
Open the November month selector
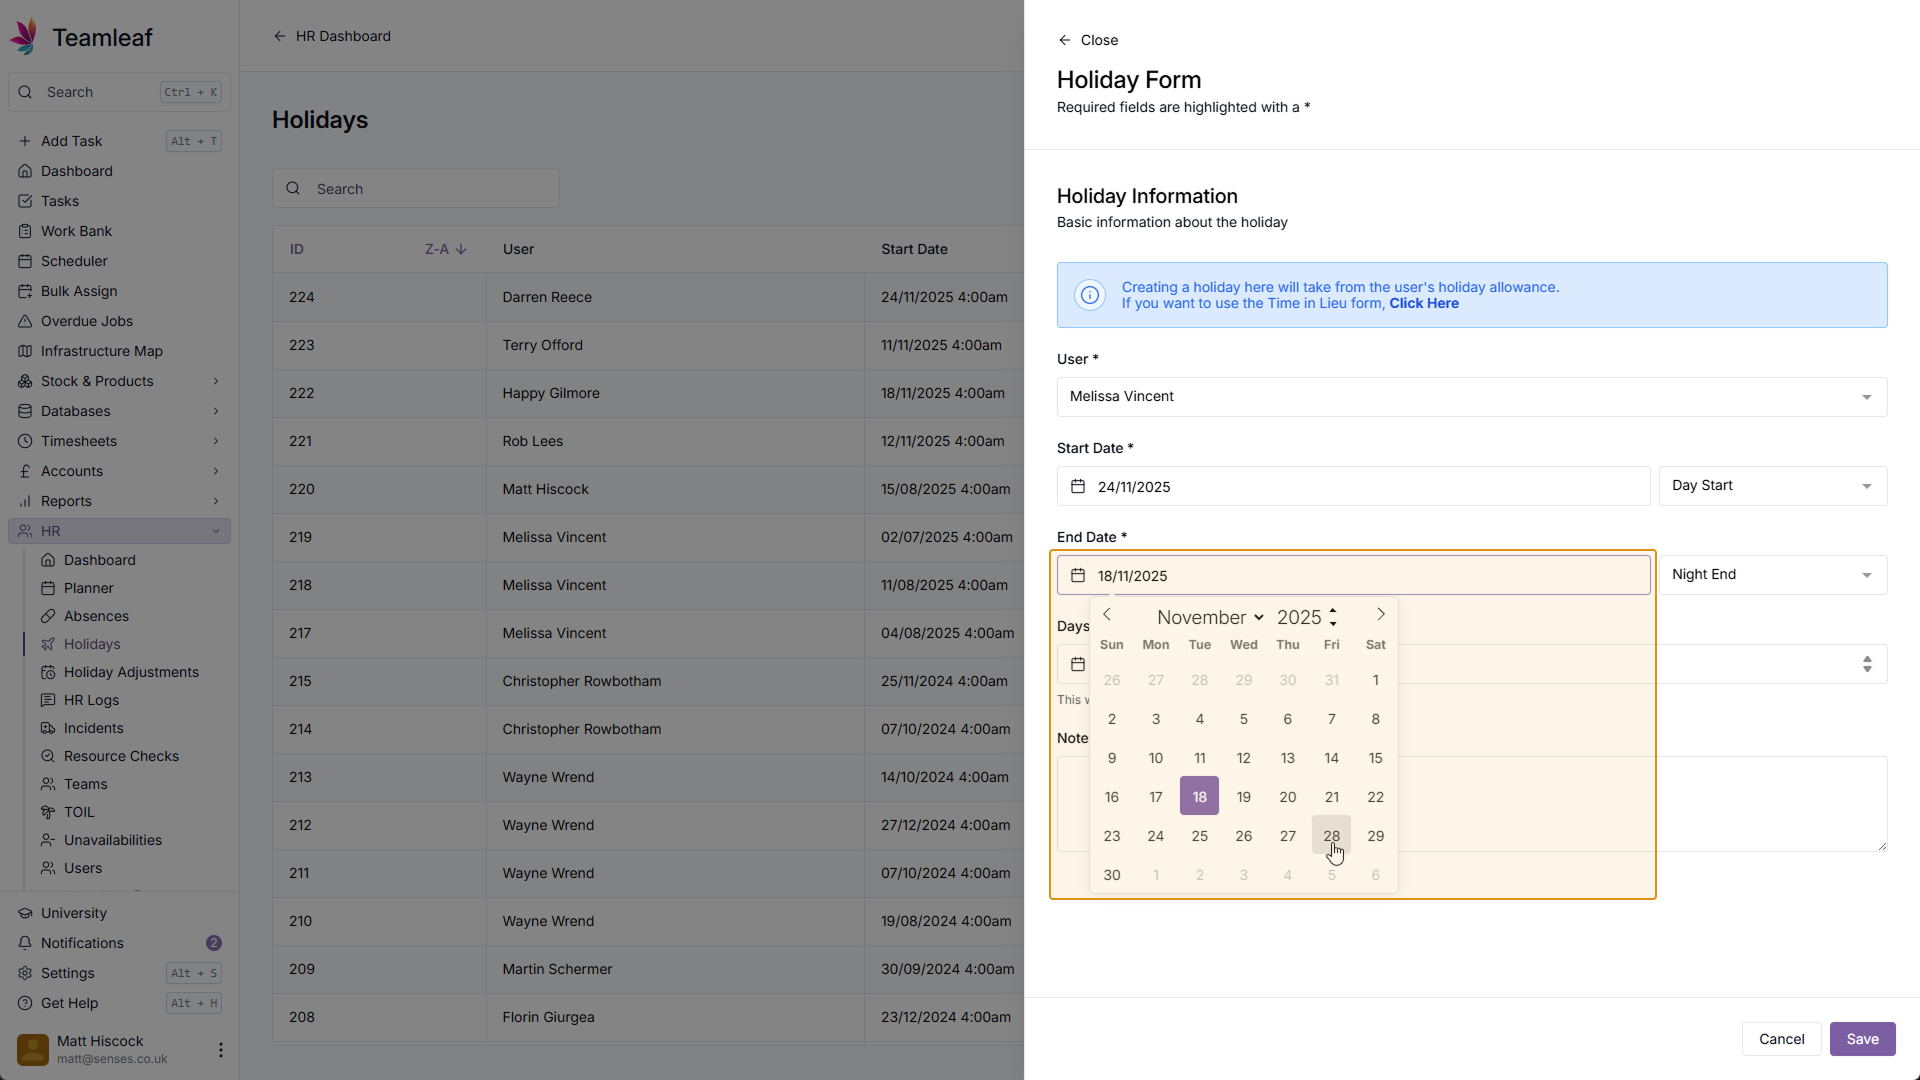point(1210,618)
